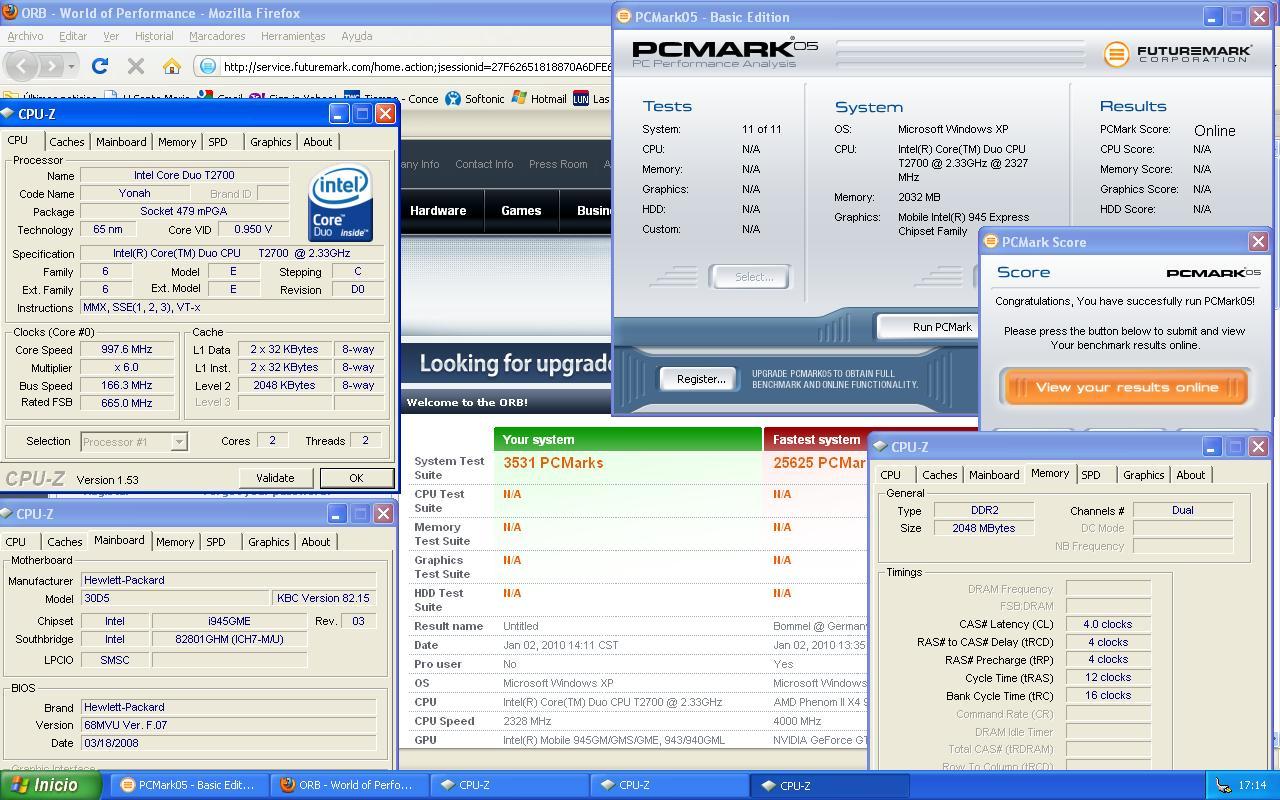Click the DDR2 memory type field
1280x800 pixels.
click(984, 510)
